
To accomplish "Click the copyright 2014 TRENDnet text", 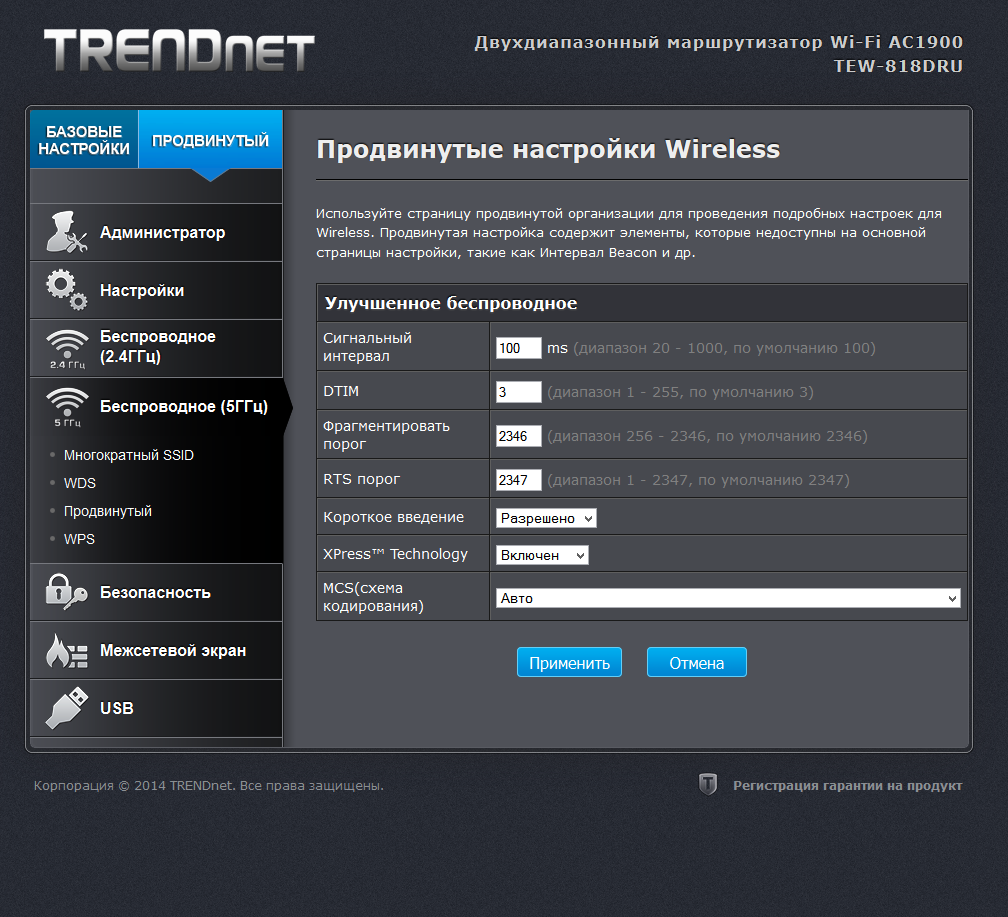I will pos(208,785).
